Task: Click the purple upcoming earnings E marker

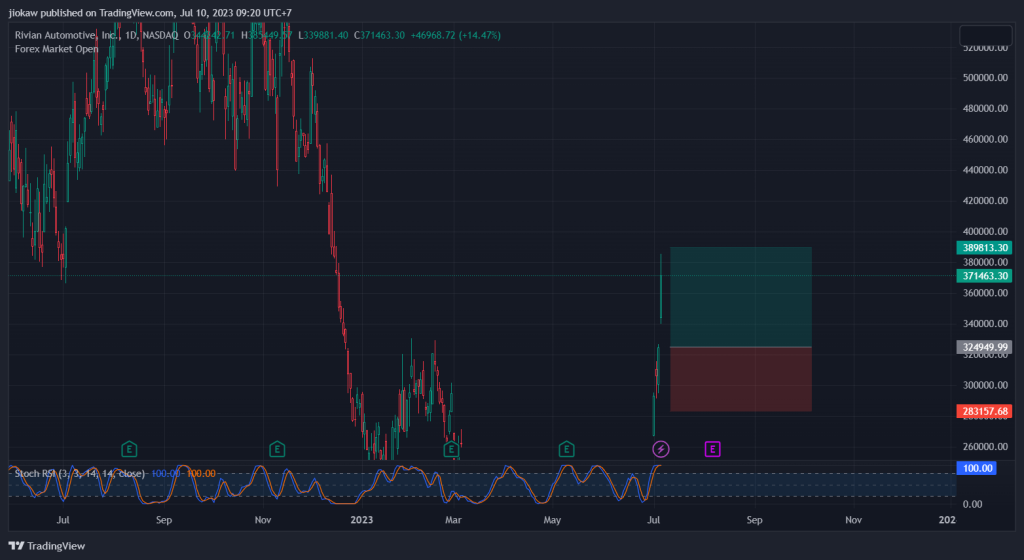Action: [x=712, y=449]
